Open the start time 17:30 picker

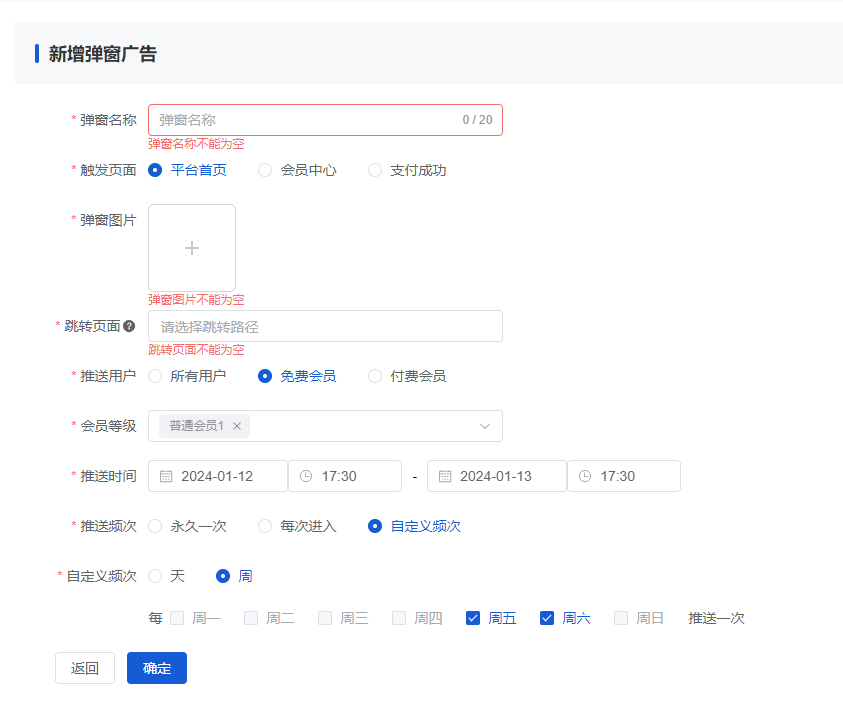tap(345, 476)
